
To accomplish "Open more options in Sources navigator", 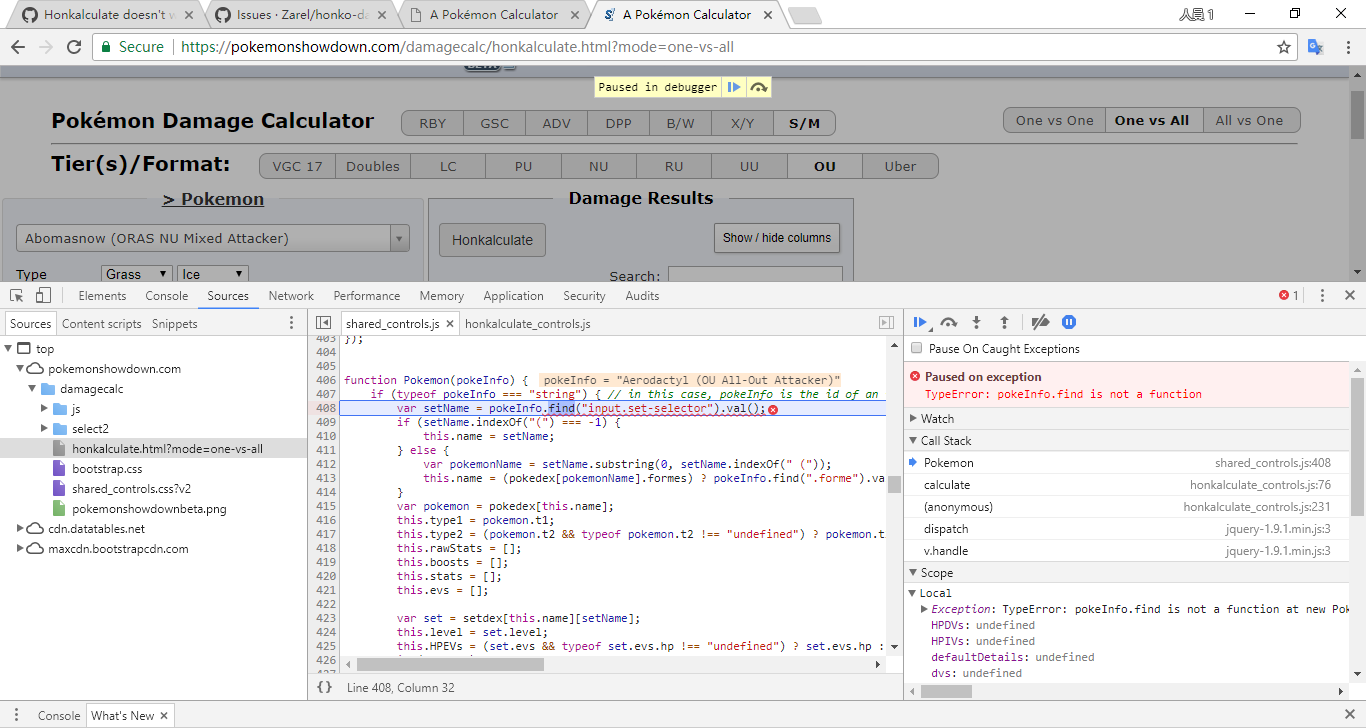I will [x=292, y=323].
